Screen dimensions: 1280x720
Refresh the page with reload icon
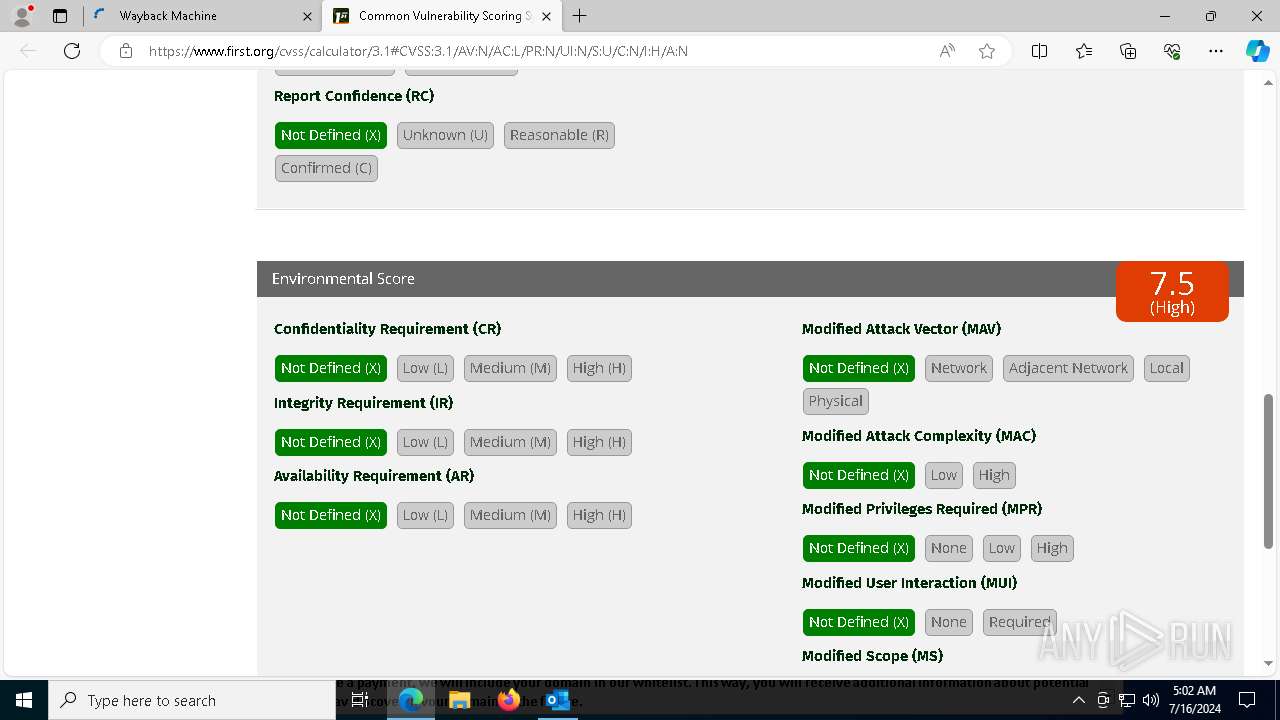(72, 51)
